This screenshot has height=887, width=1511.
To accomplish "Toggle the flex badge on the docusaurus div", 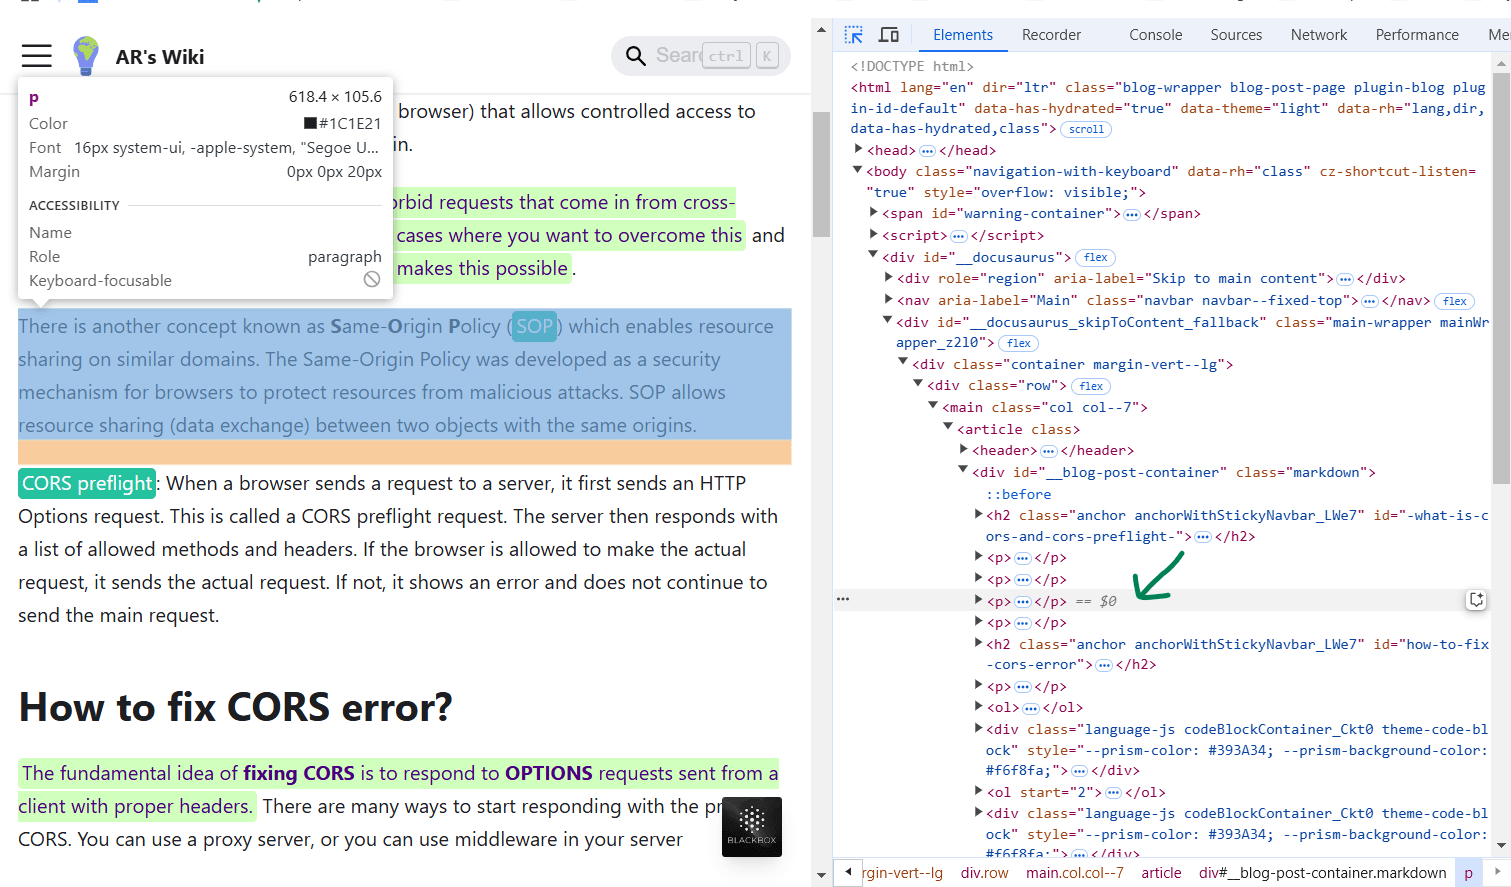I will point(1095,257).
